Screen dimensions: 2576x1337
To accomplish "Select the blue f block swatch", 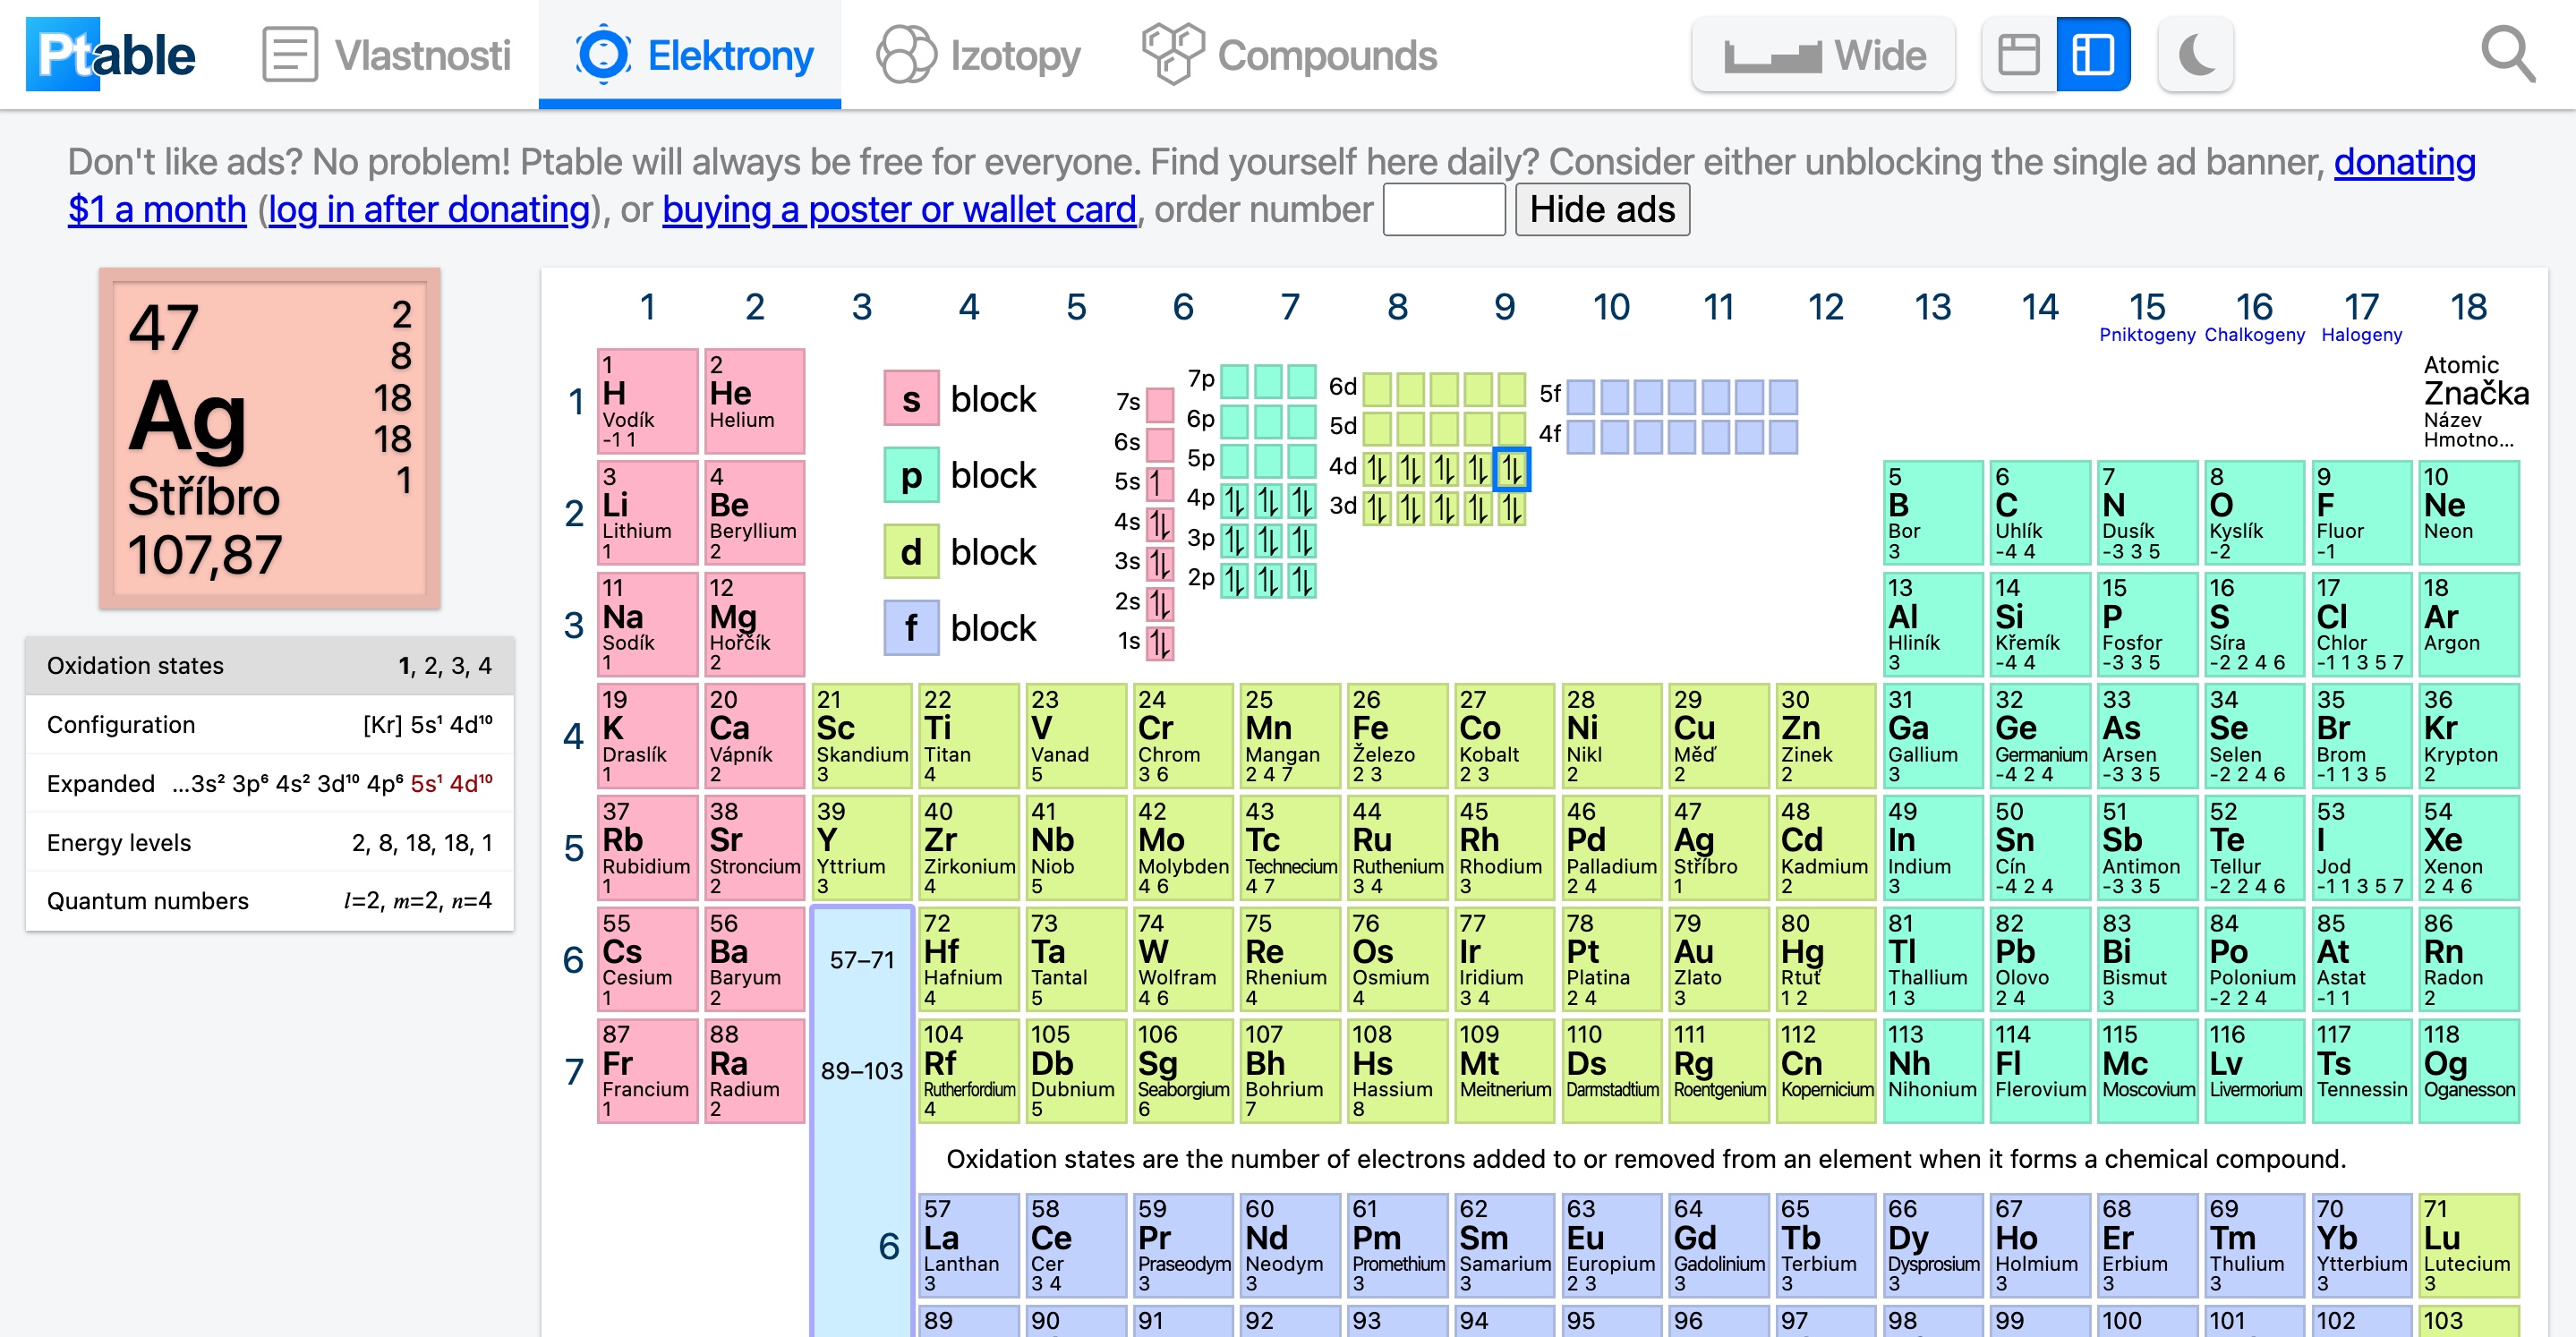I will tap(910, 628).
